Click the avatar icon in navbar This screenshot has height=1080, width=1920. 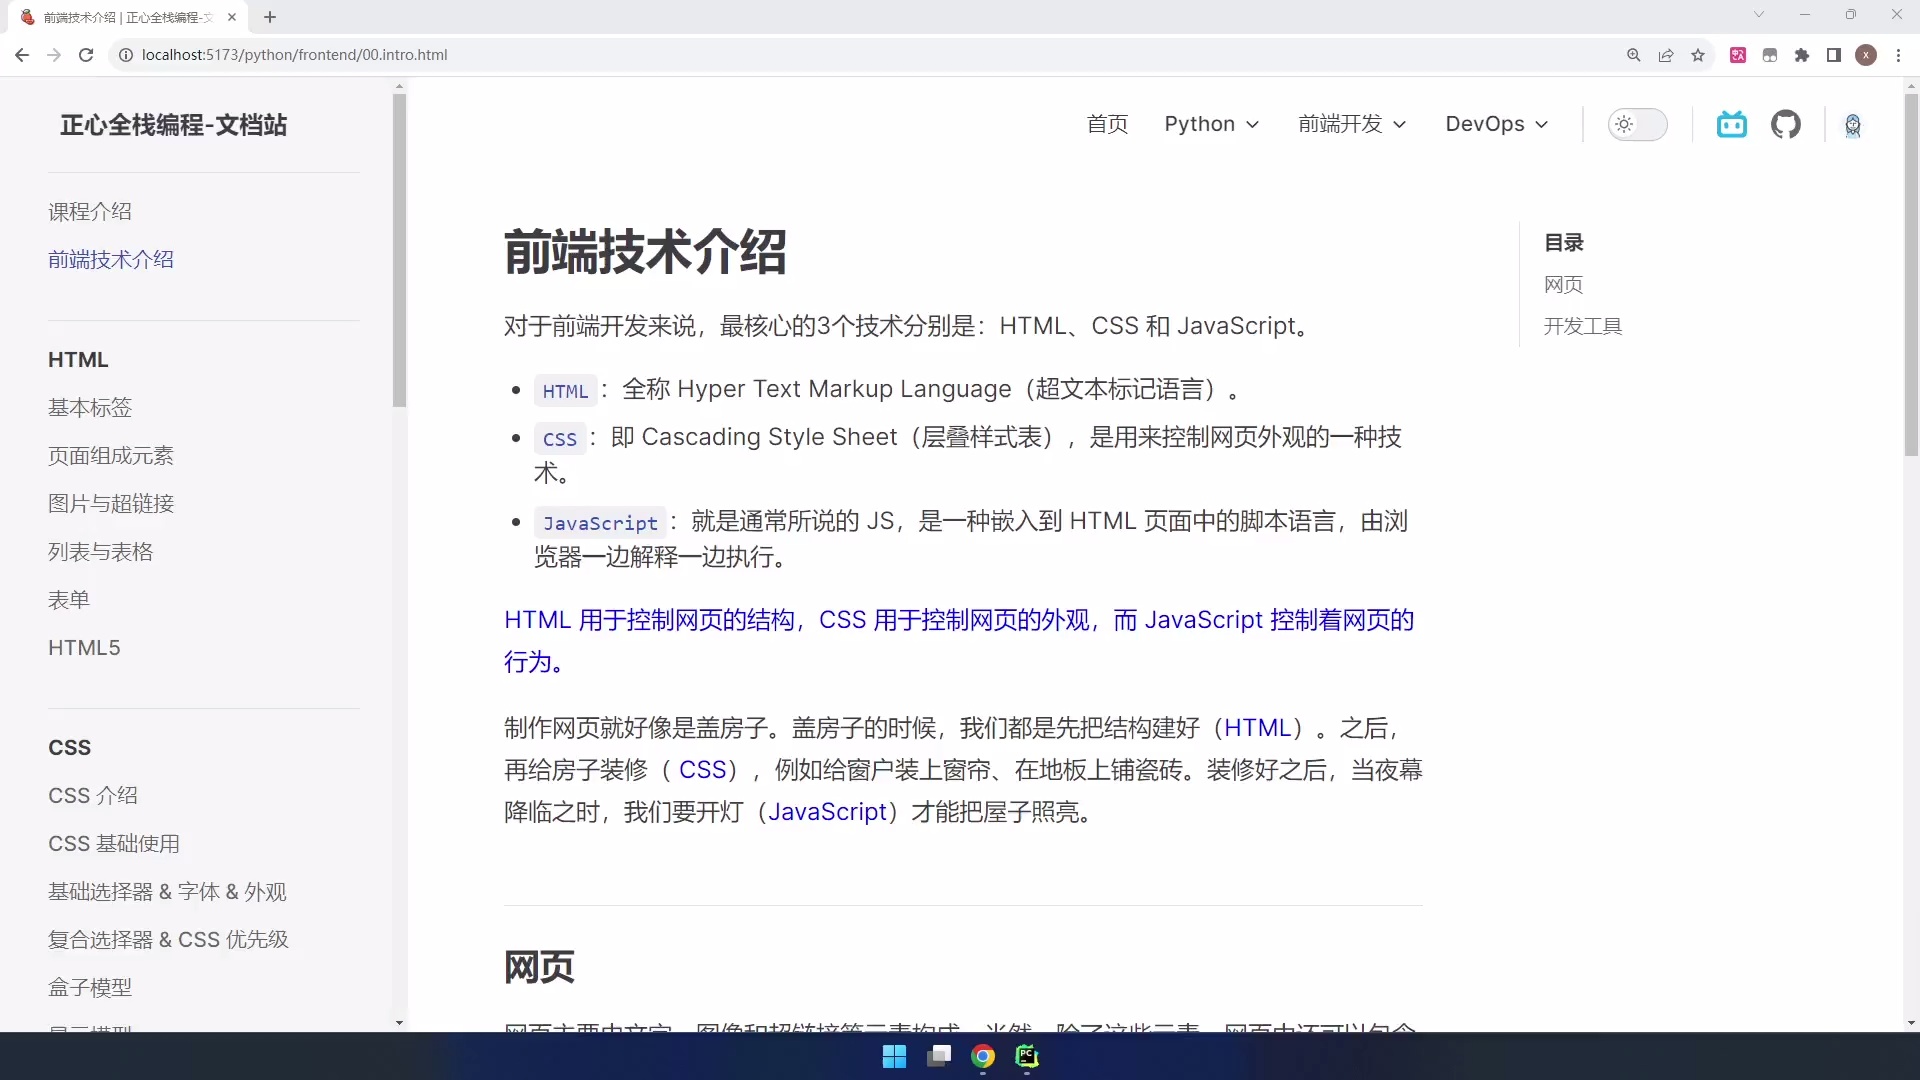[1852, 125]
